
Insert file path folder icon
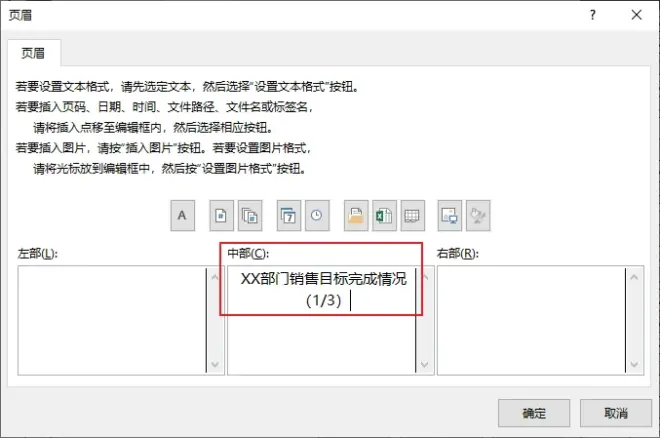pyautogui.click(x=356, y=215)
